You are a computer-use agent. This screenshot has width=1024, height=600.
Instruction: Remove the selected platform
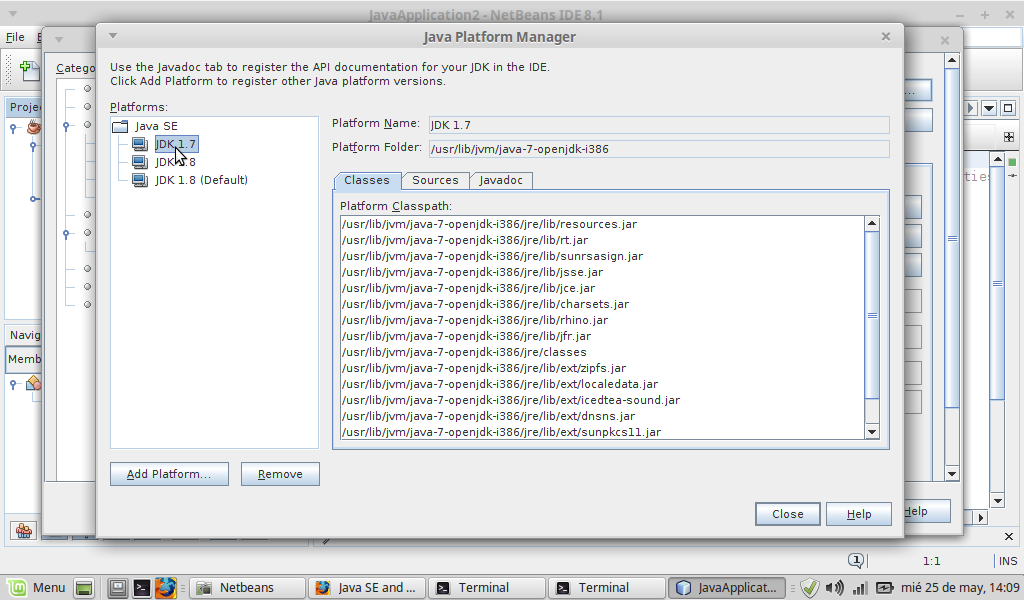tap(280, 474)
